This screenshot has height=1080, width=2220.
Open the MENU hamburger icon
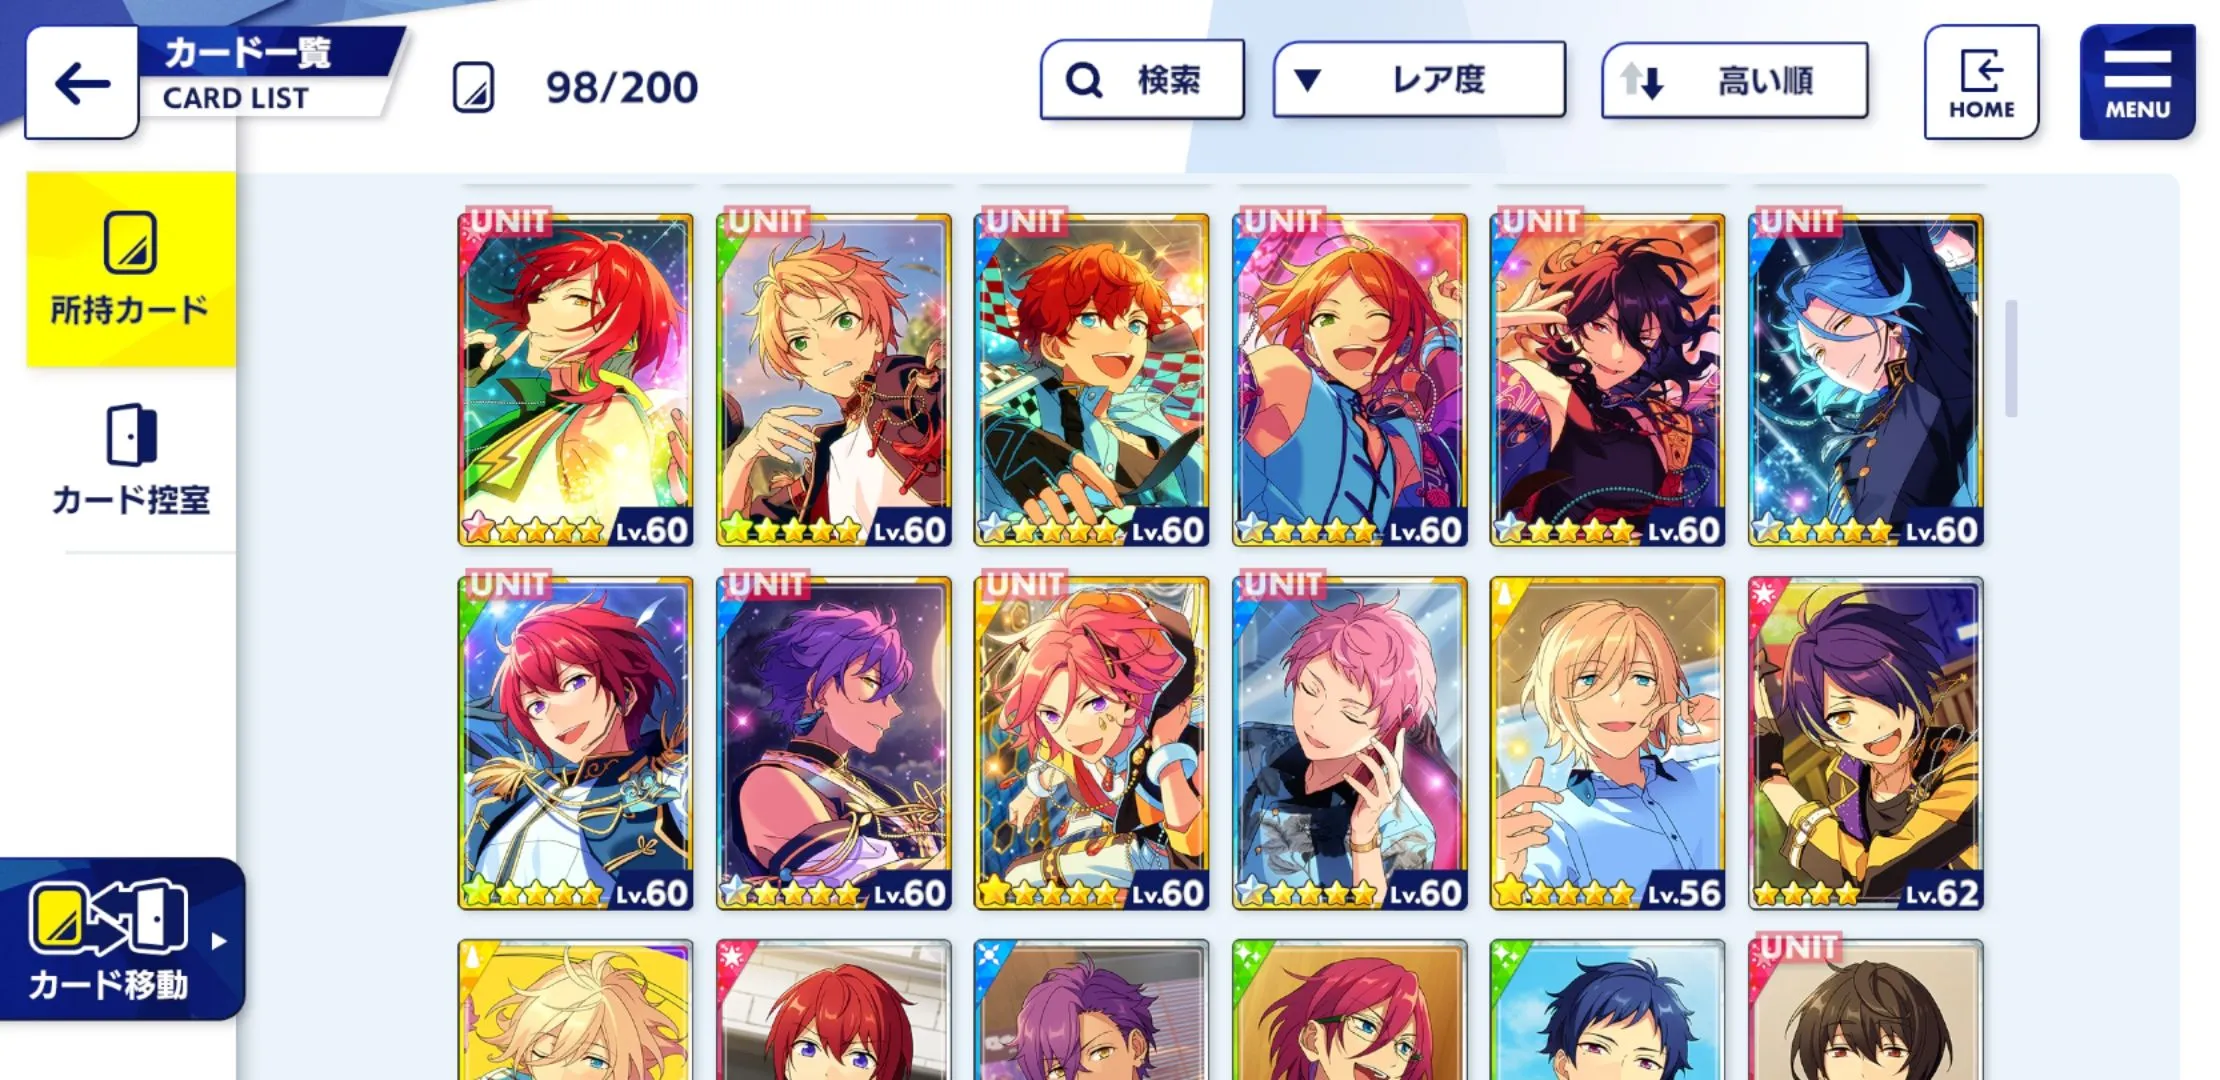point(2137,82)
